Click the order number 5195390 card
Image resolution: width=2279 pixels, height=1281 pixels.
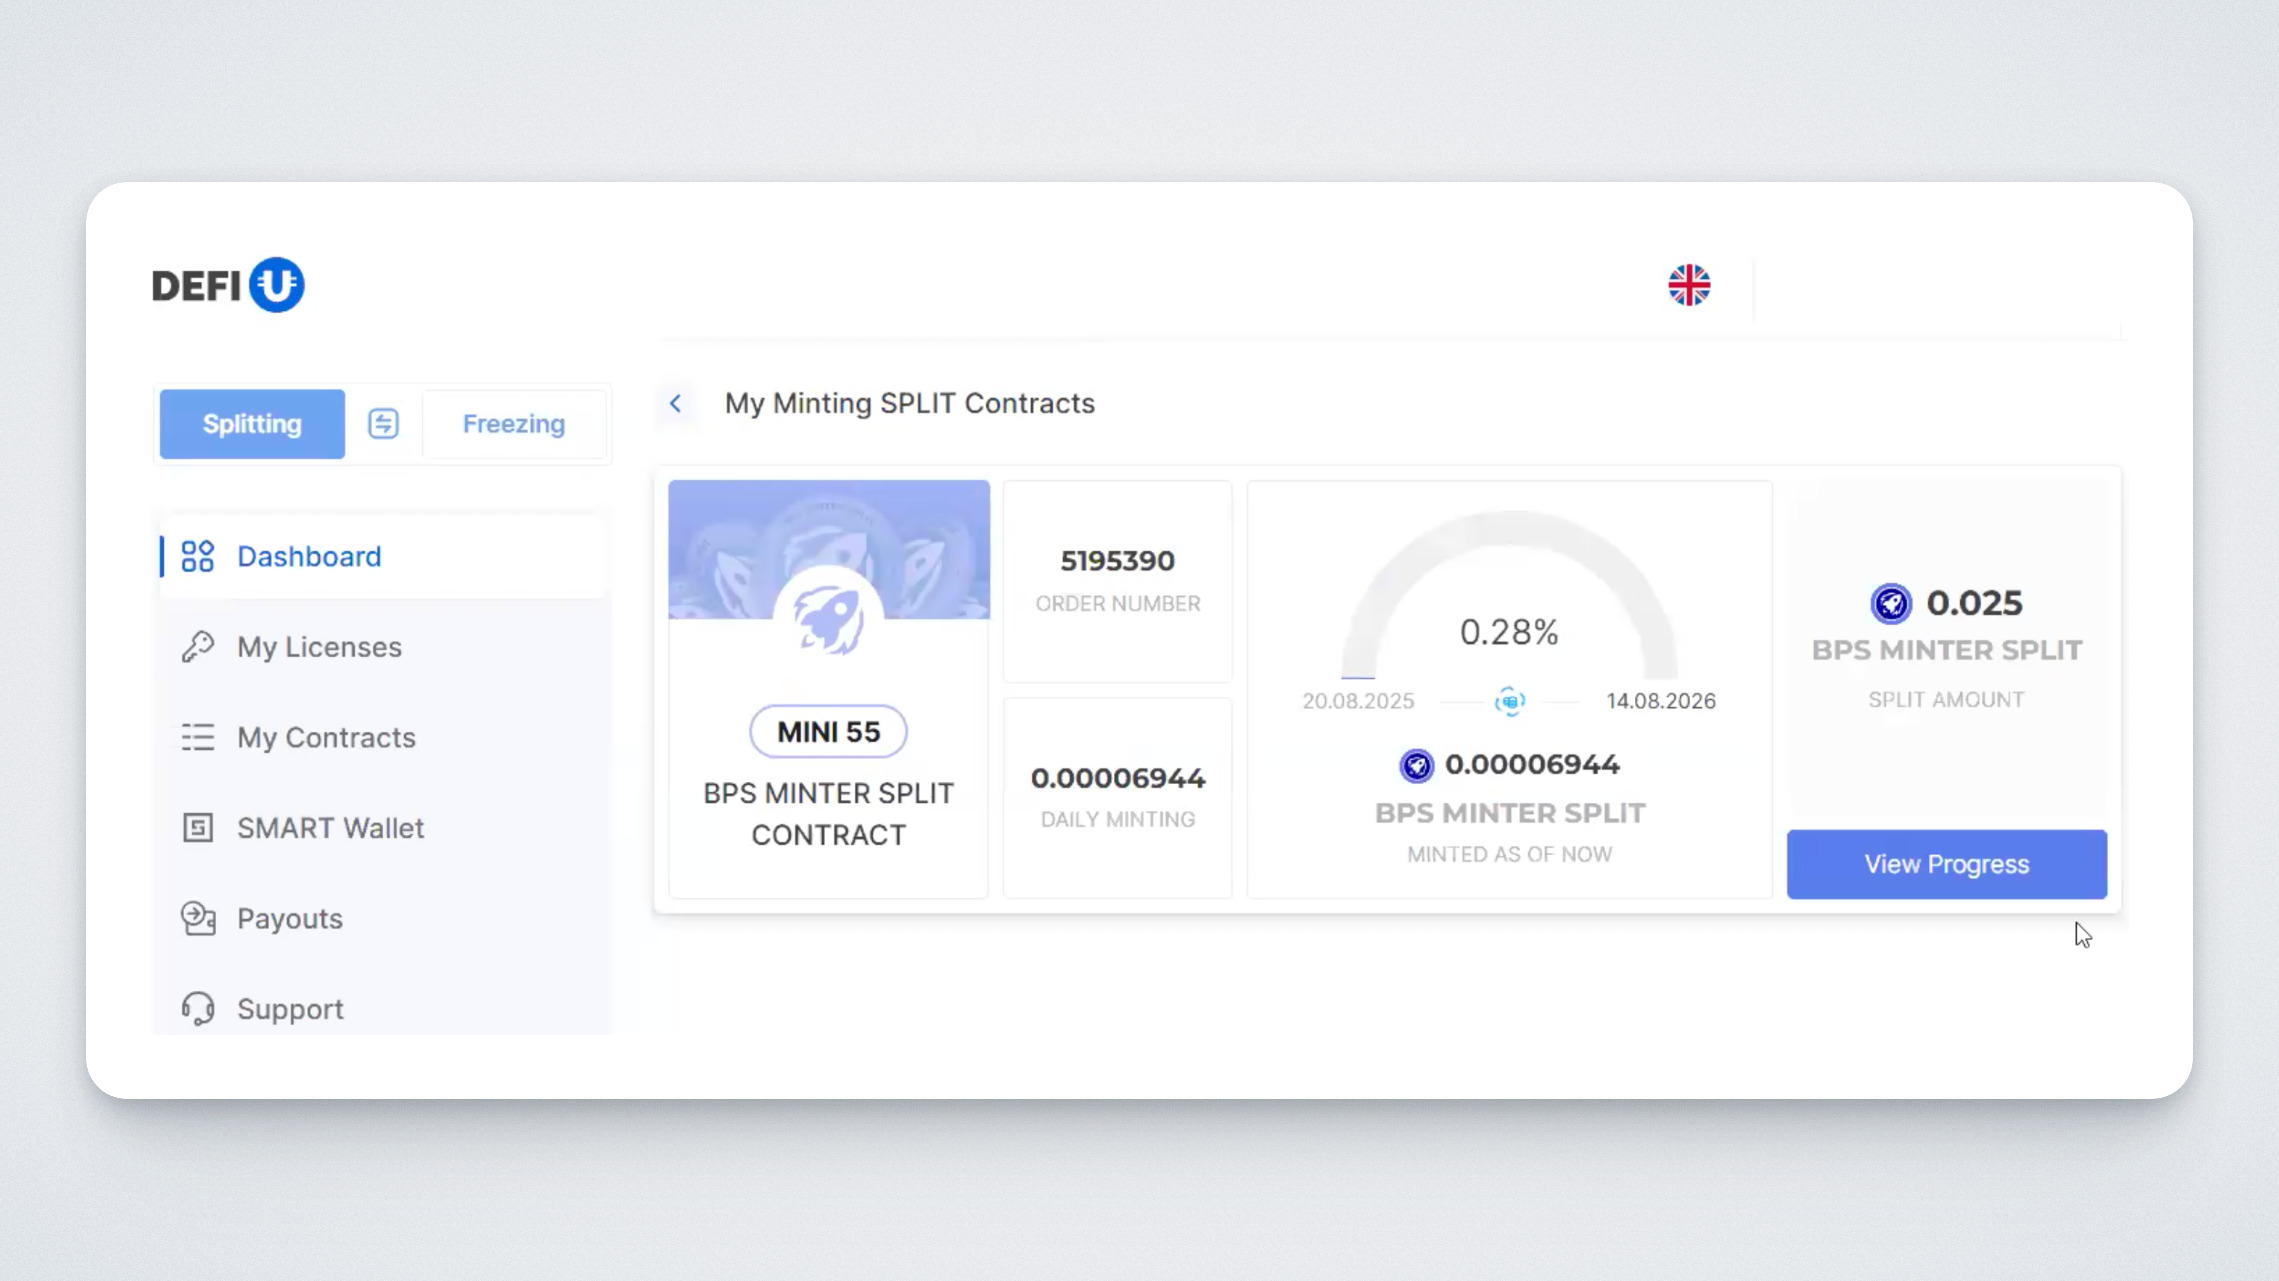pos(1117,579)
